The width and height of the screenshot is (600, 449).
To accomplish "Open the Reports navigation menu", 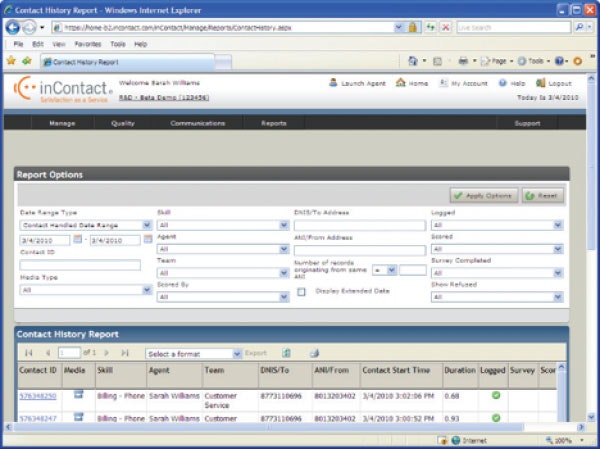I will (273, 123).
